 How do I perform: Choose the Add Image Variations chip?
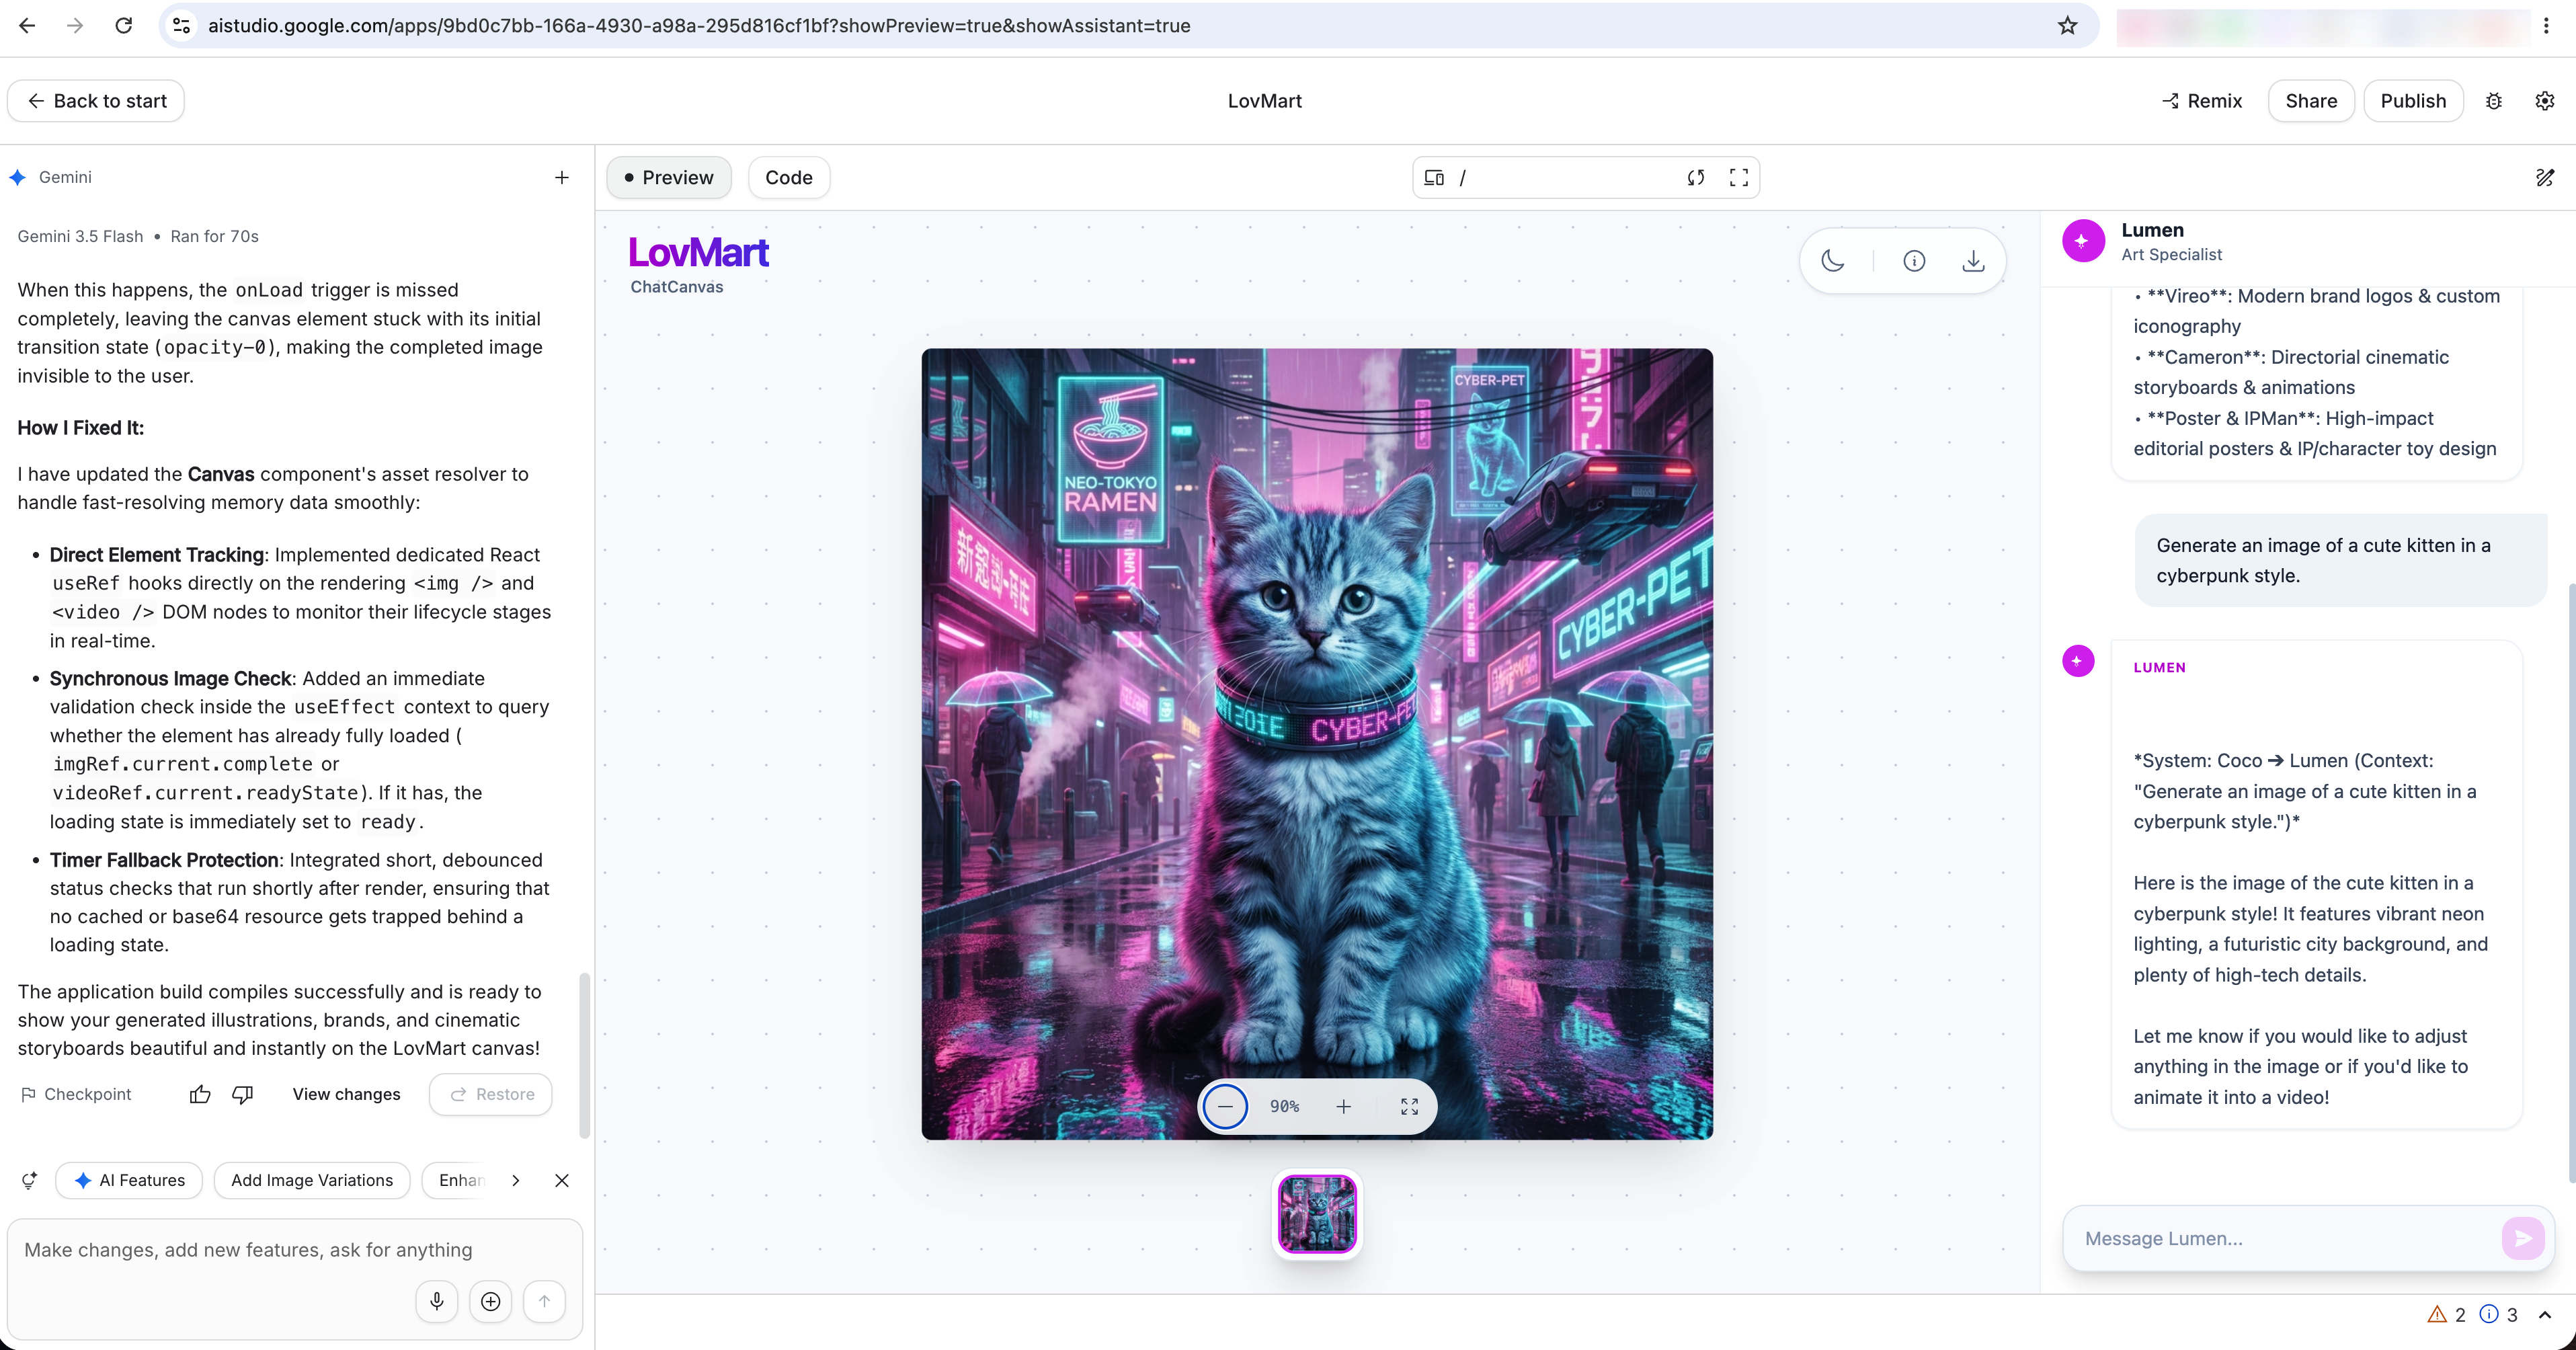tap(312, 1180)
